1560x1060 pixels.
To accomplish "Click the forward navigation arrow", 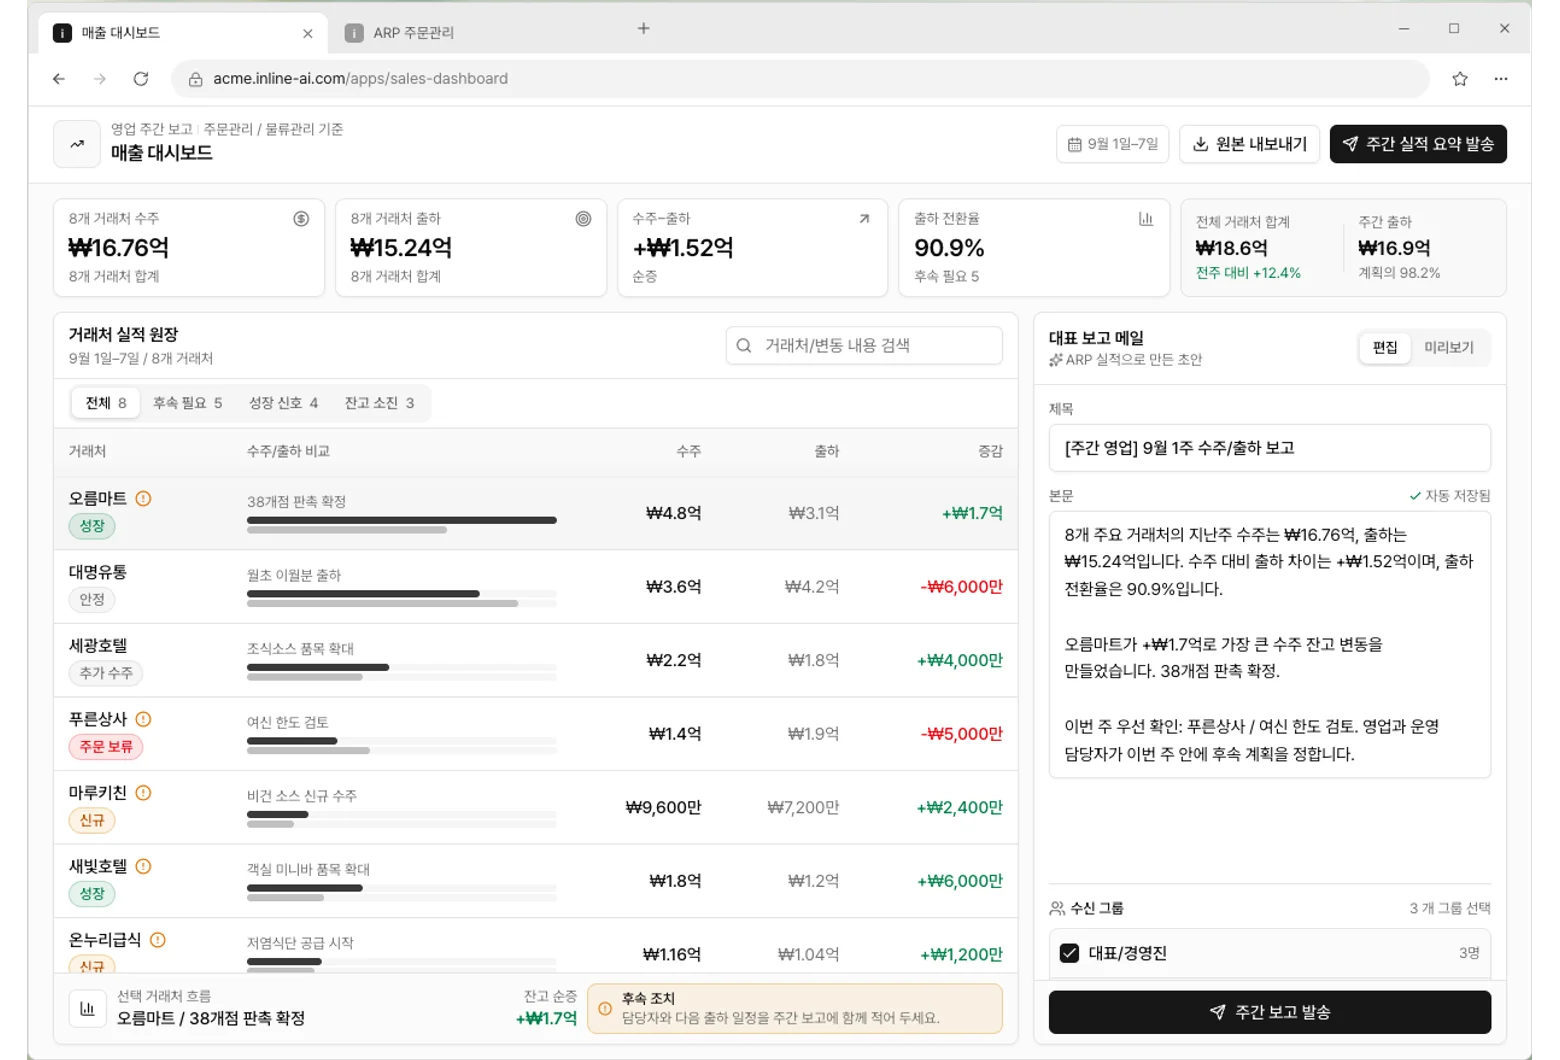I will point(100,79).
